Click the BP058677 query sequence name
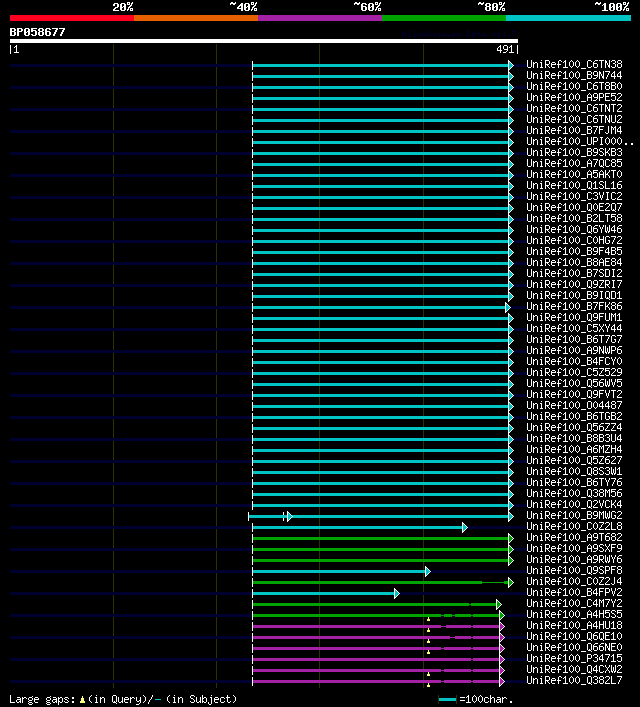The height and width of the screenshot is (707, 640). (x=37, y=32)
